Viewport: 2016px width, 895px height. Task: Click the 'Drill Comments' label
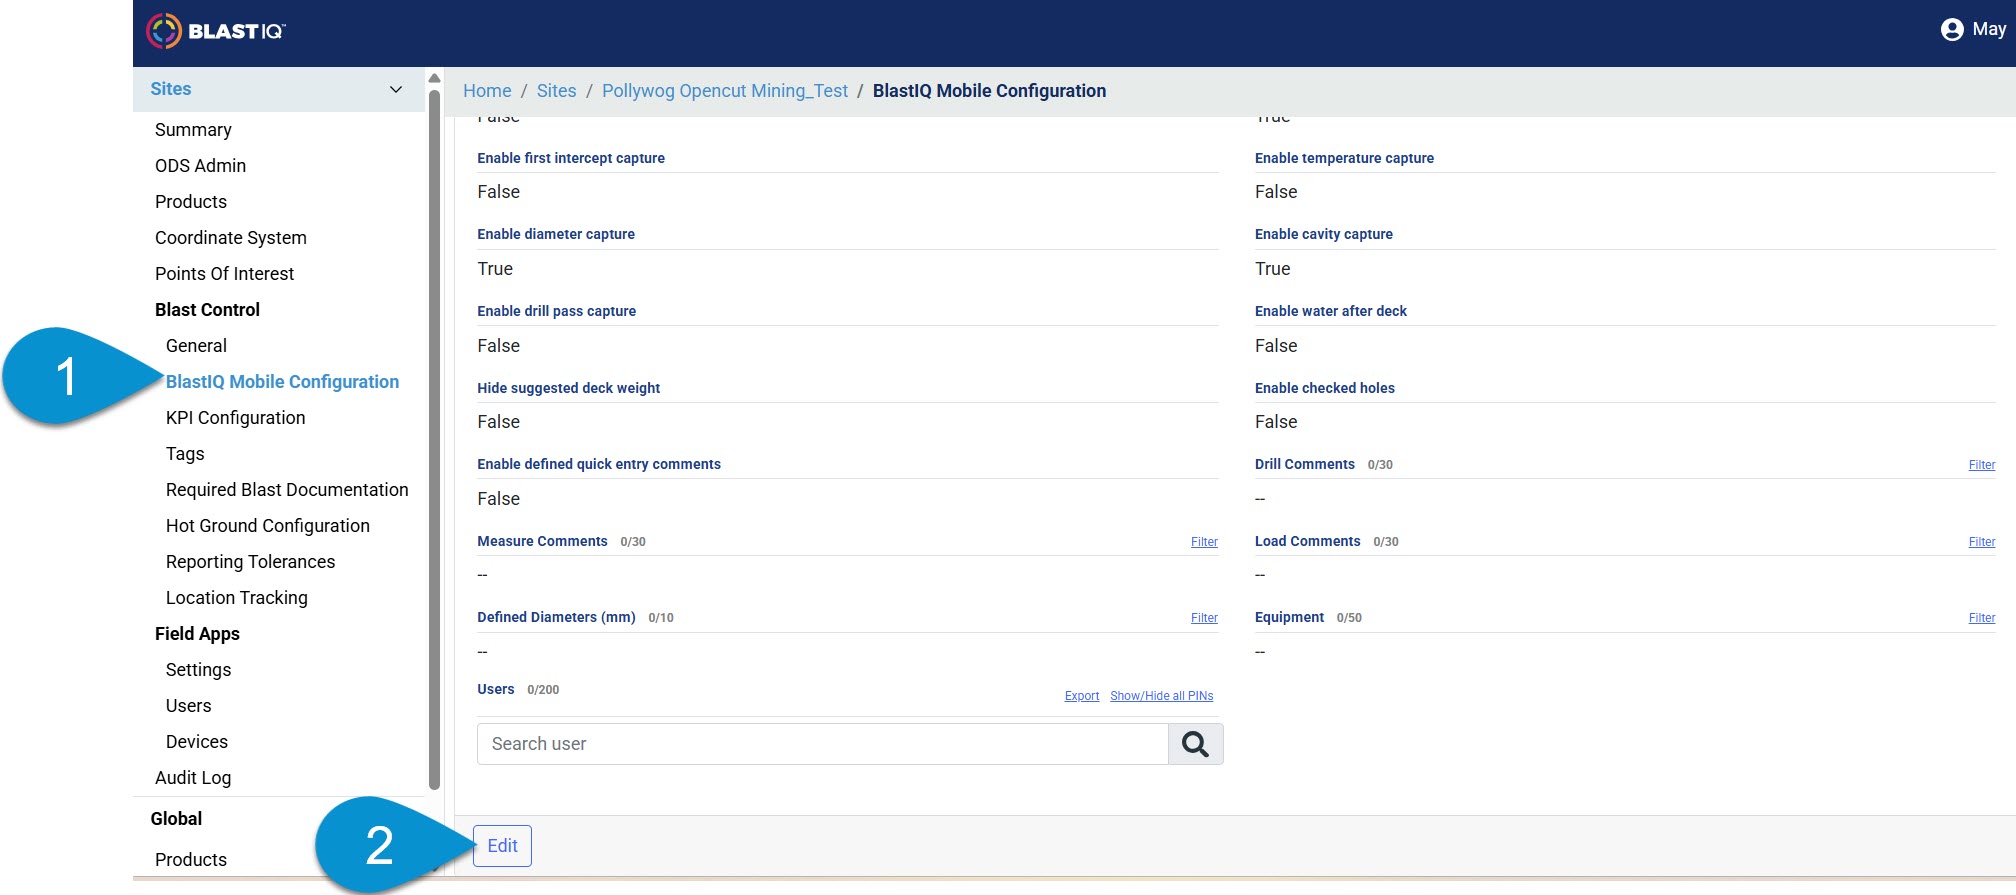pyautogui.click(x=1305, y=464)
